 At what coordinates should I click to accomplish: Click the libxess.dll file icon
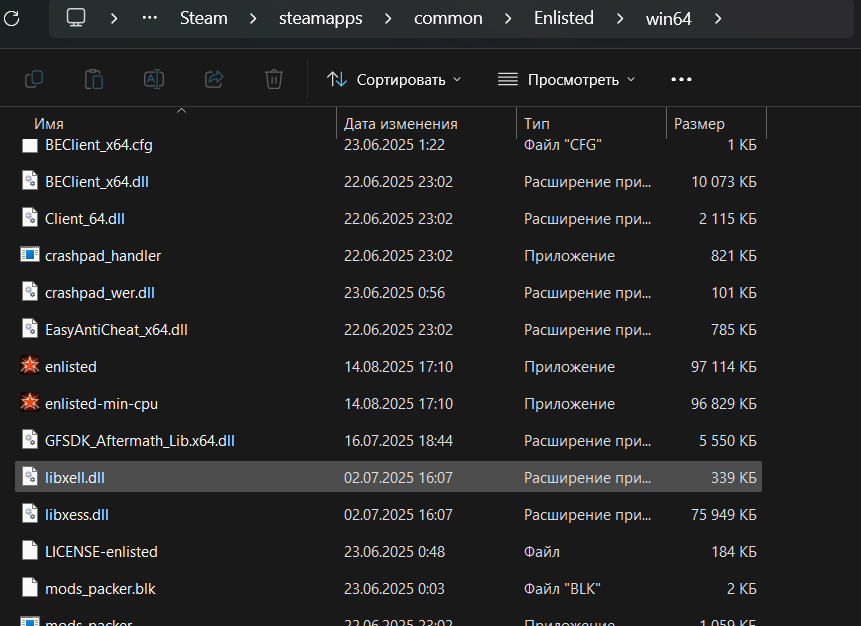point(30,513)
